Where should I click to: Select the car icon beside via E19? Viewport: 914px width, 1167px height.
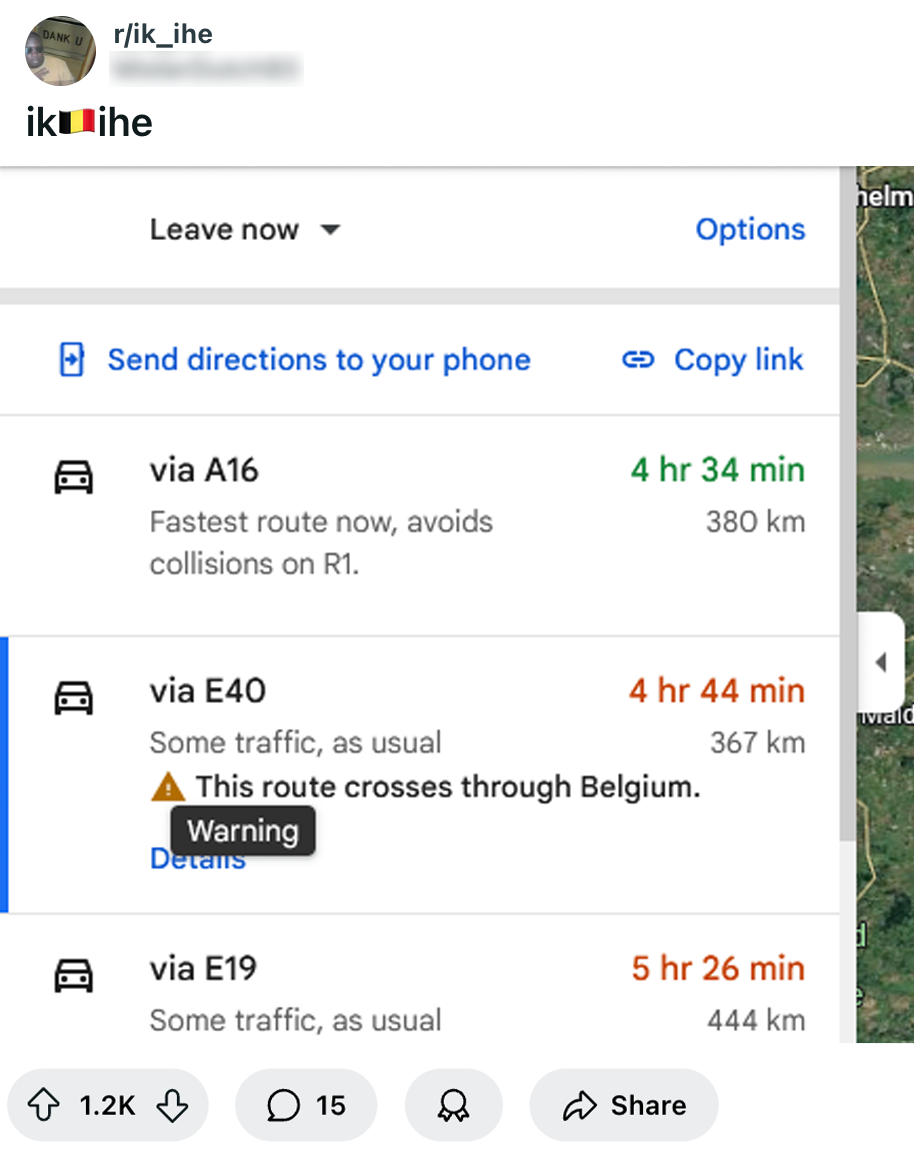[x=75, y=973]
